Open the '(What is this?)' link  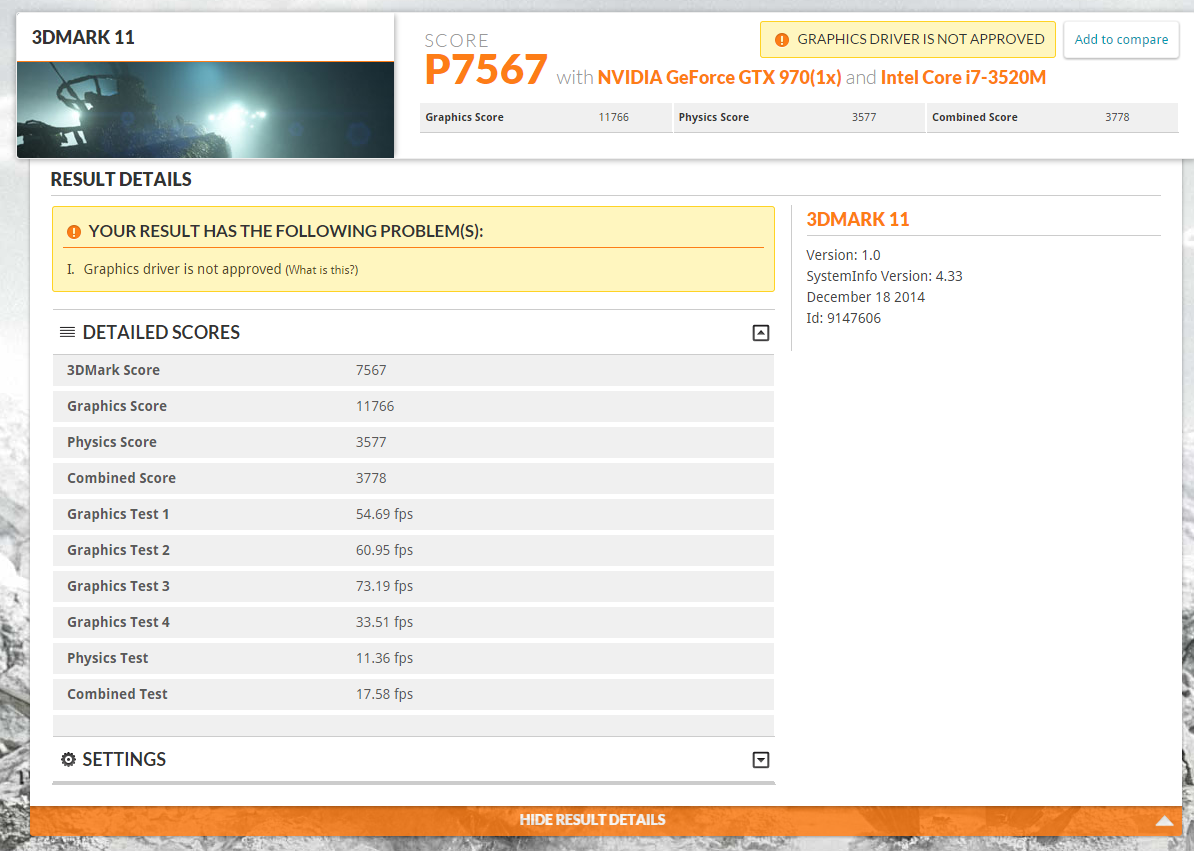pyautogui.click(x=321, y=269)
